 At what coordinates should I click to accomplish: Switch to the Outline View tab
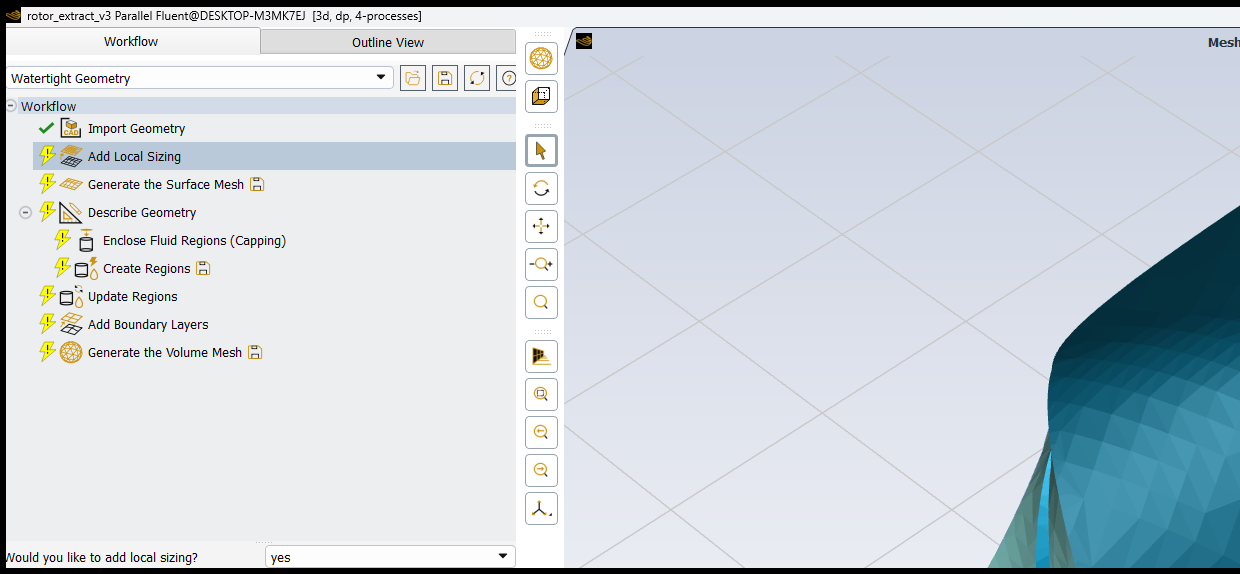tap(388, 42)
